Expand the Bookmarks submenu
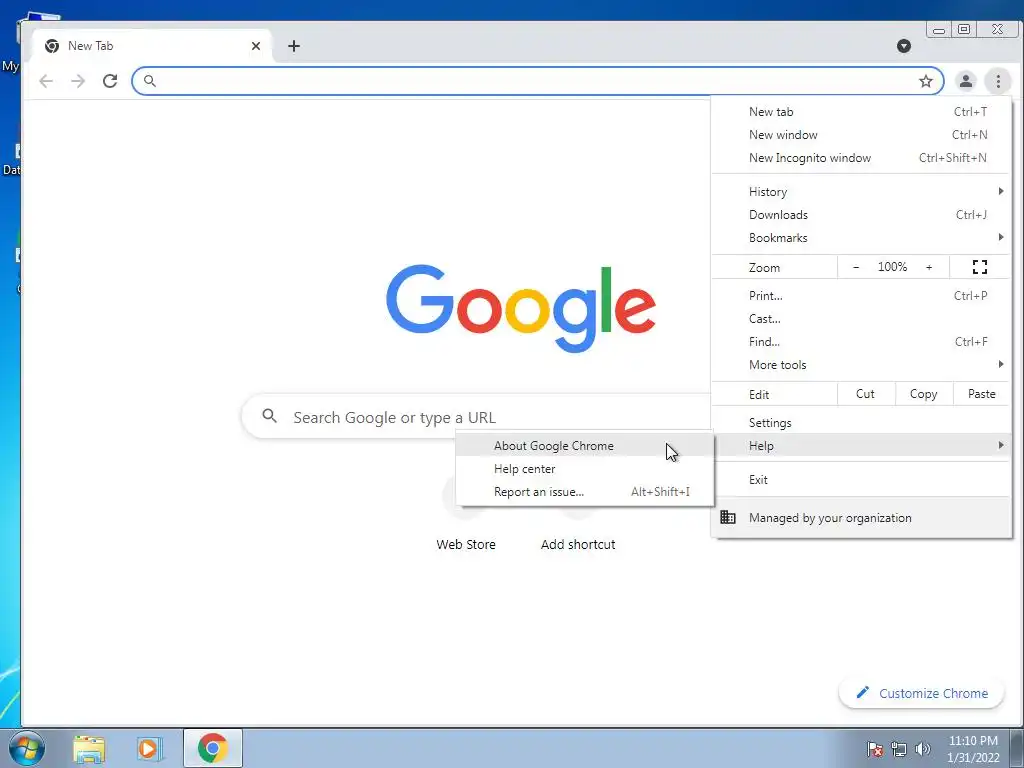 (861, 238)
